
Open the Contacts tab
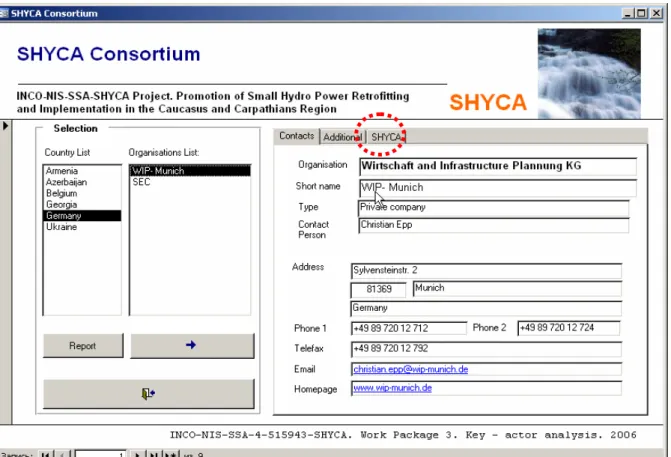click(x=297, y=136)
